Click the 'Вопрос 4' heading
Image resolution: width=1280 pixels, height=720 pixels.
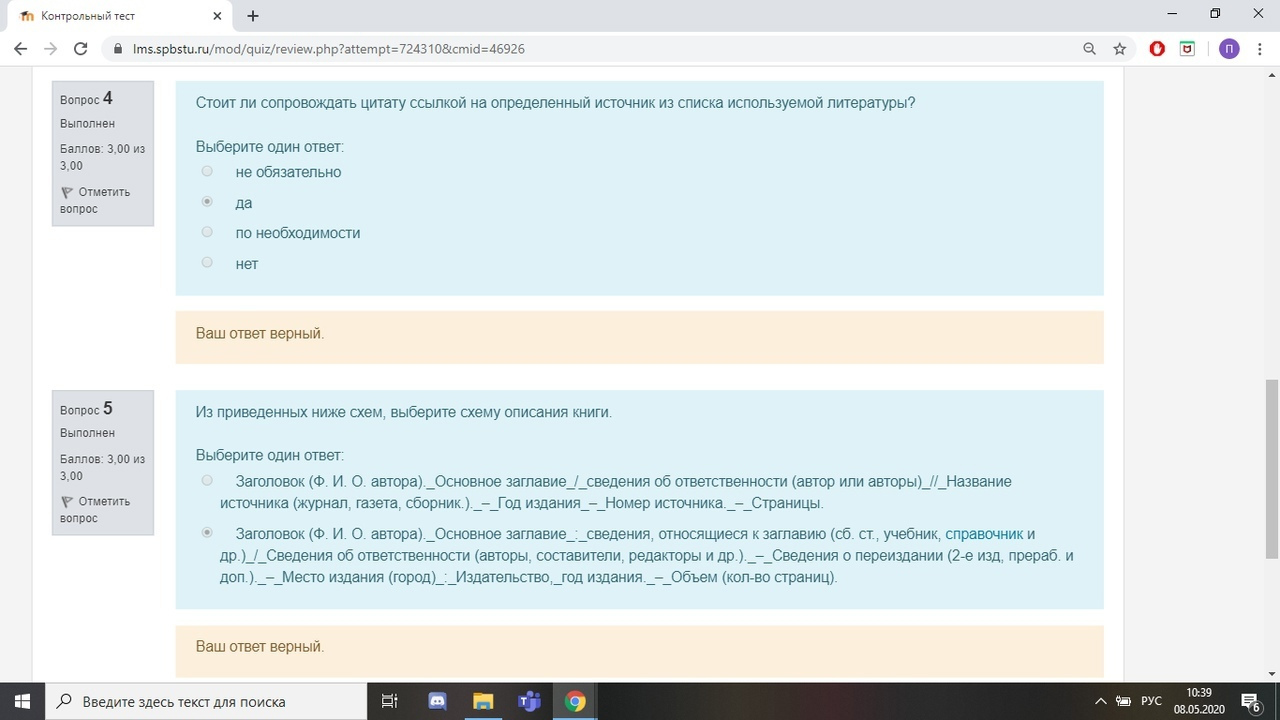point(86,98)
